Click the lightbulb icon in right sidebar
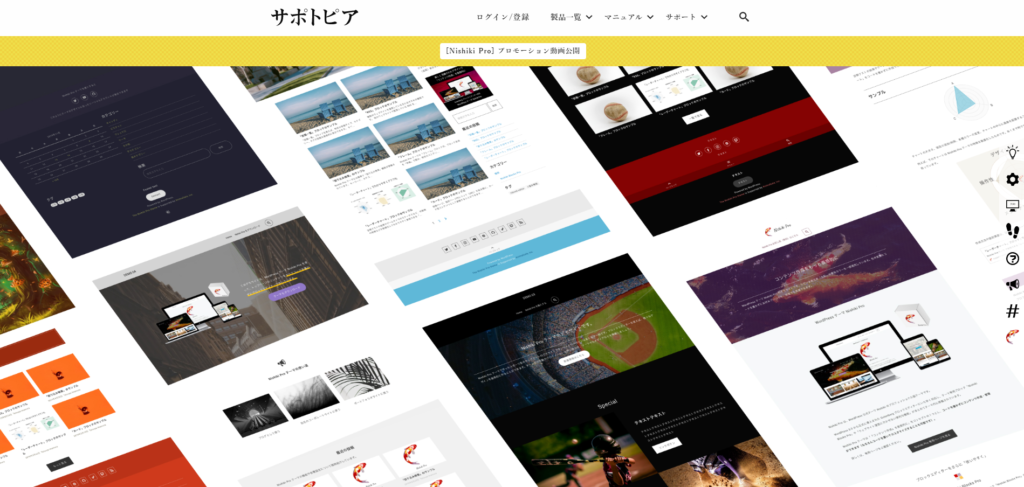 1012,153
